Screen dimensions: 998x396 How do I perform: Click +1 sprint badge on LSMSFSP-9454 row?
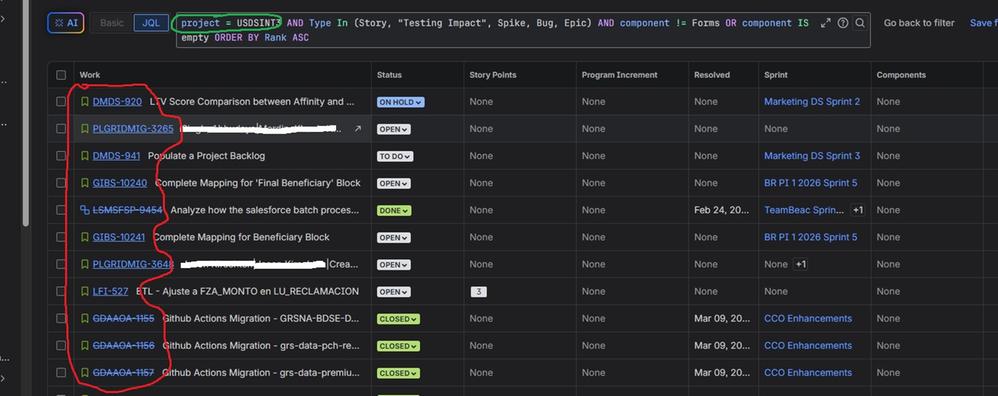click(858, 210)
